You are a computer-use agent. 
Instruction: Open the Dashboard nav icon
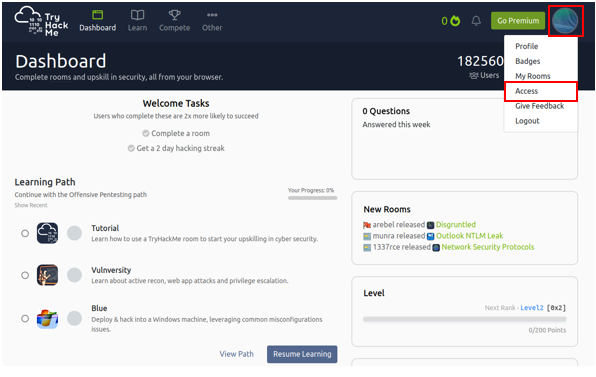pyautogui.click(x=98, y=15)
